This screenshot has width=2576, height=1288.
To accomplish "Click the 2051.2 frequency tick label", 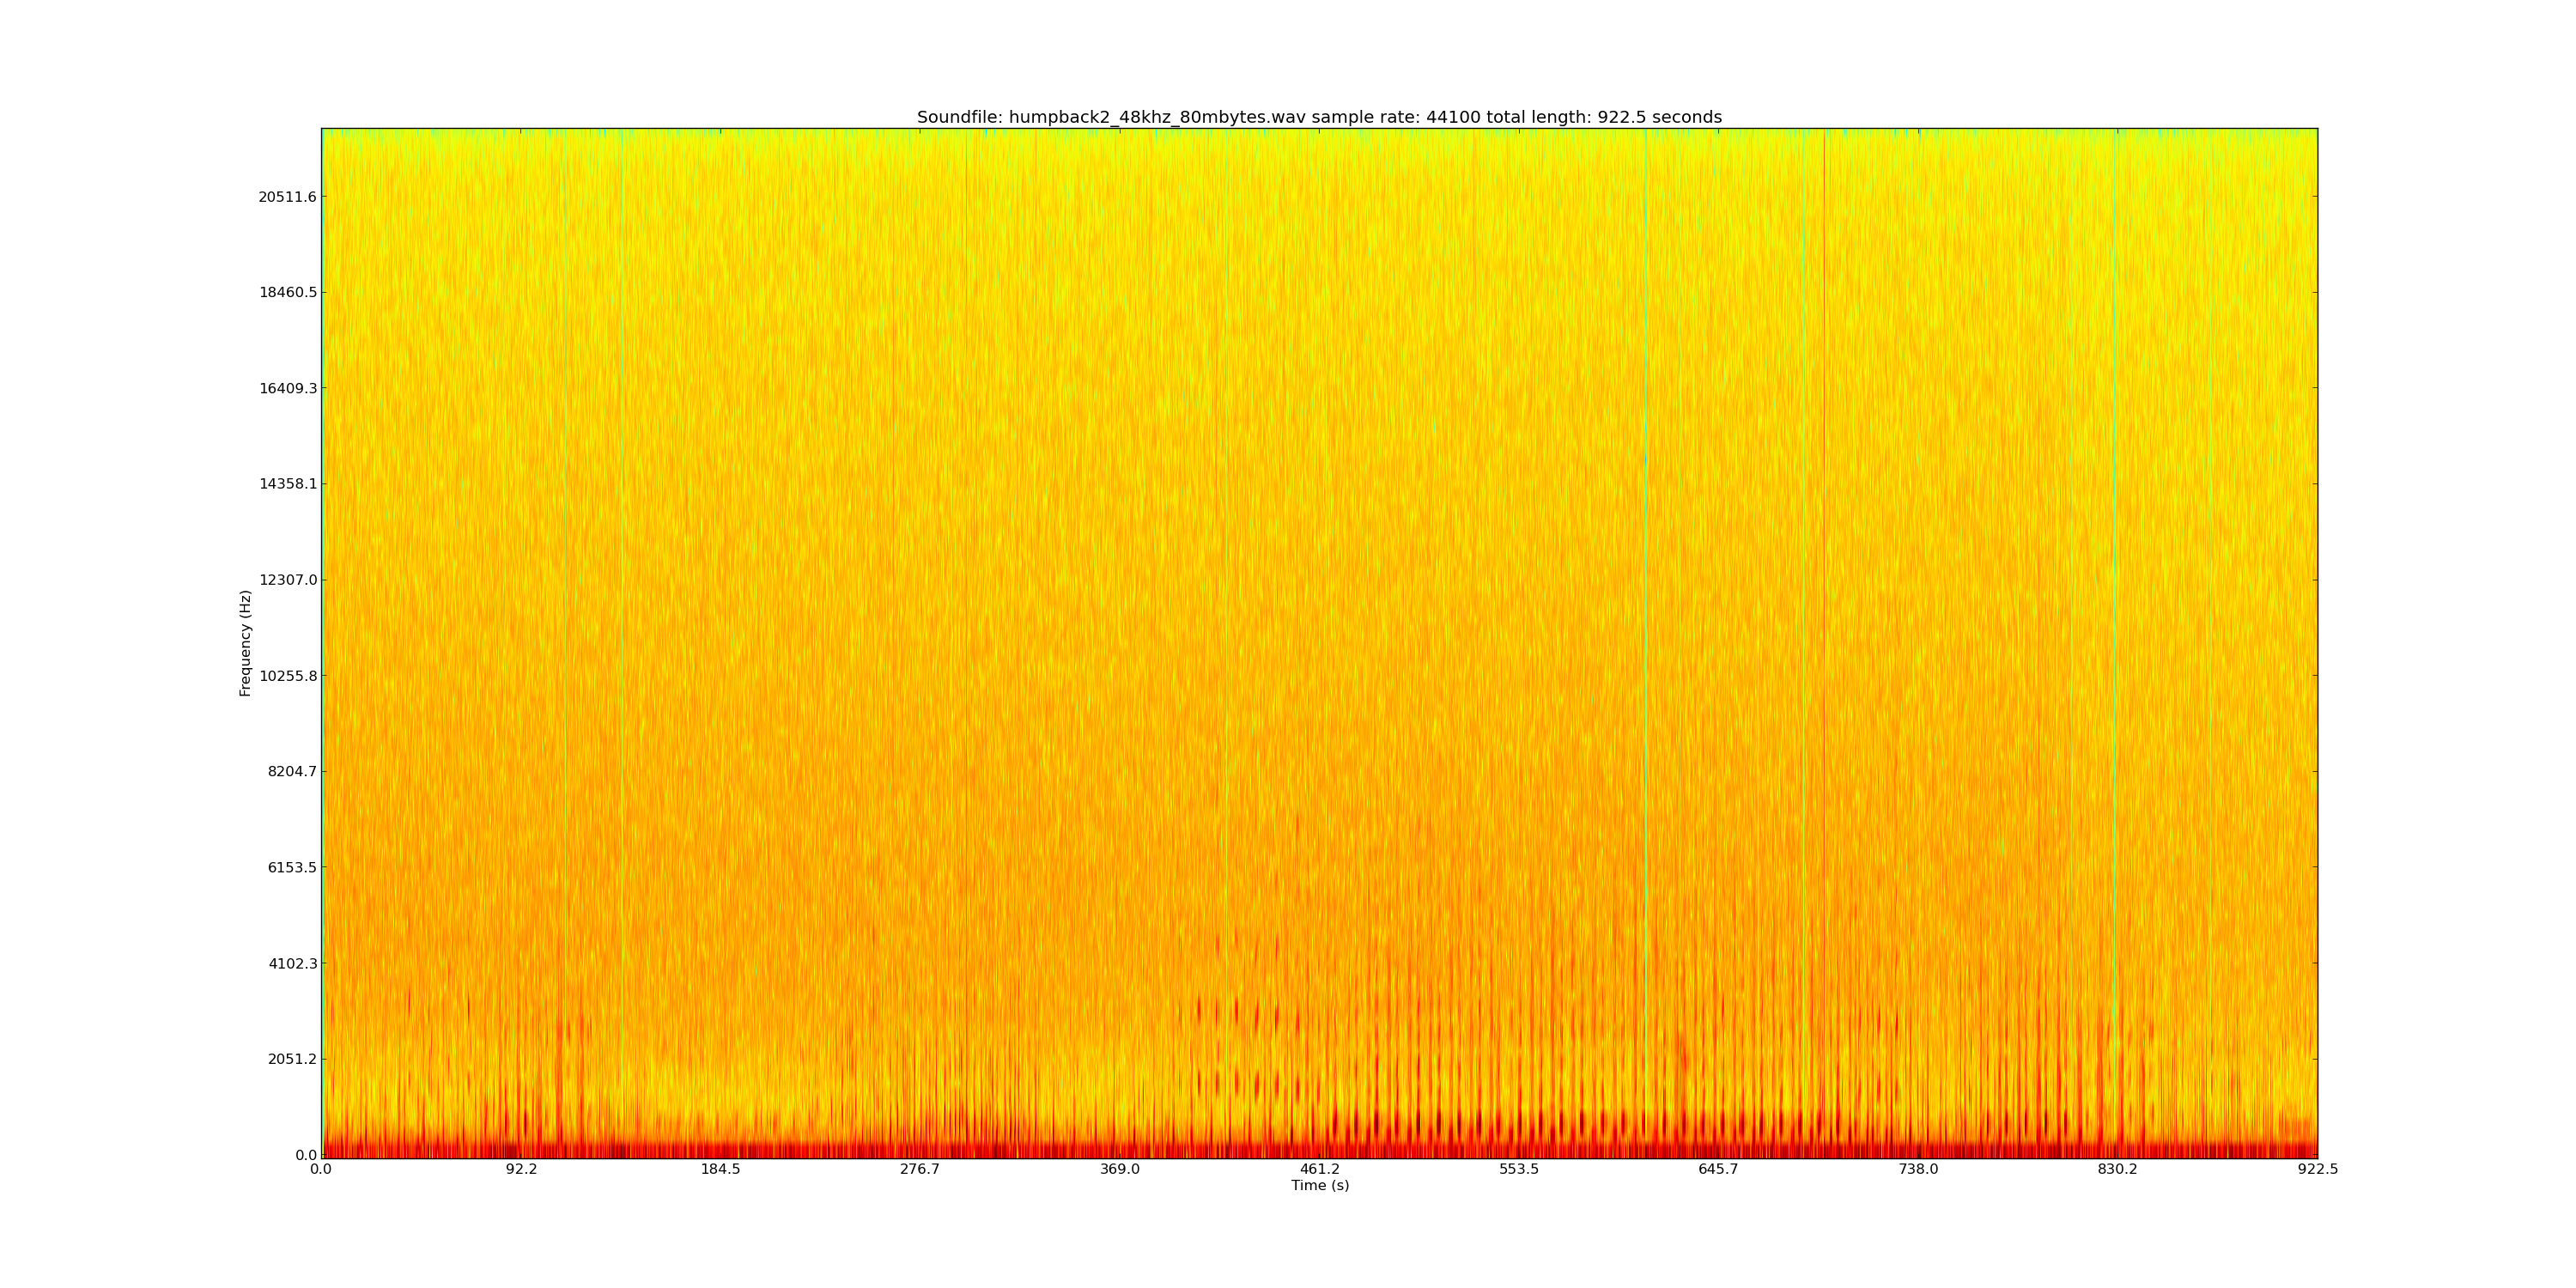I will [291, 1059].
